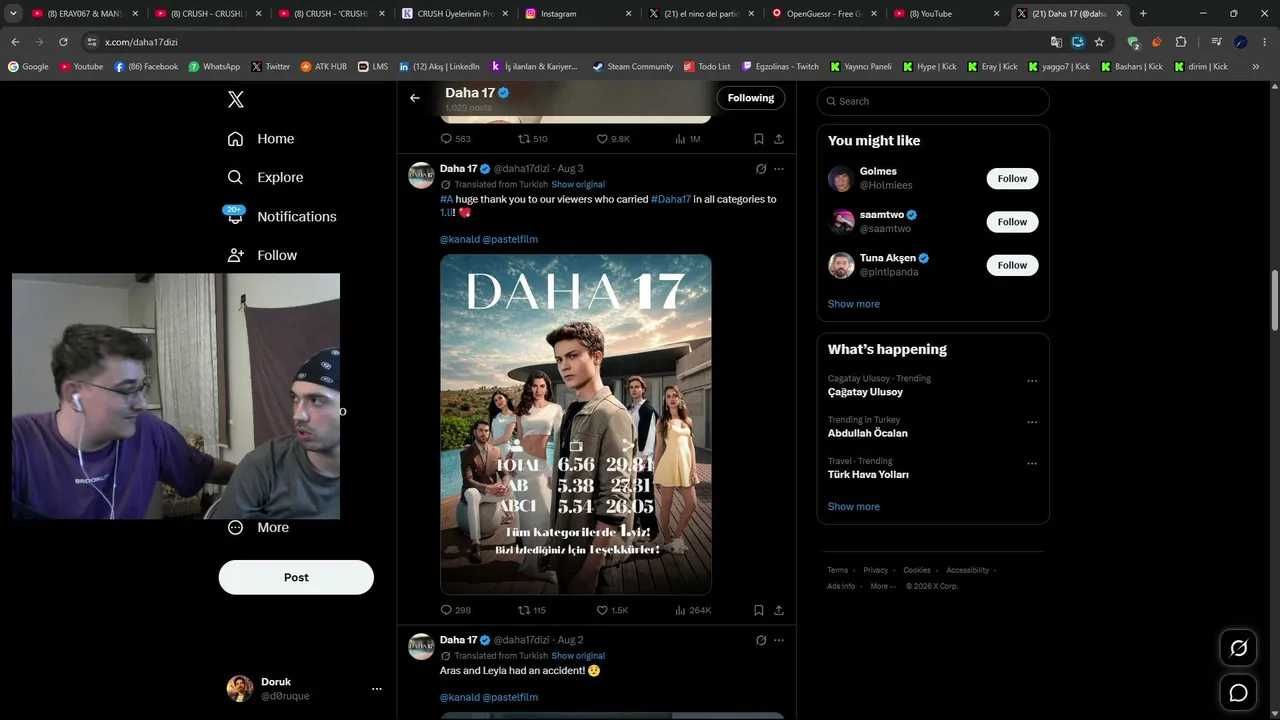Follow the Golmes account
This screenshot has height=720, width=1280.
click(x=1012, y=178)
